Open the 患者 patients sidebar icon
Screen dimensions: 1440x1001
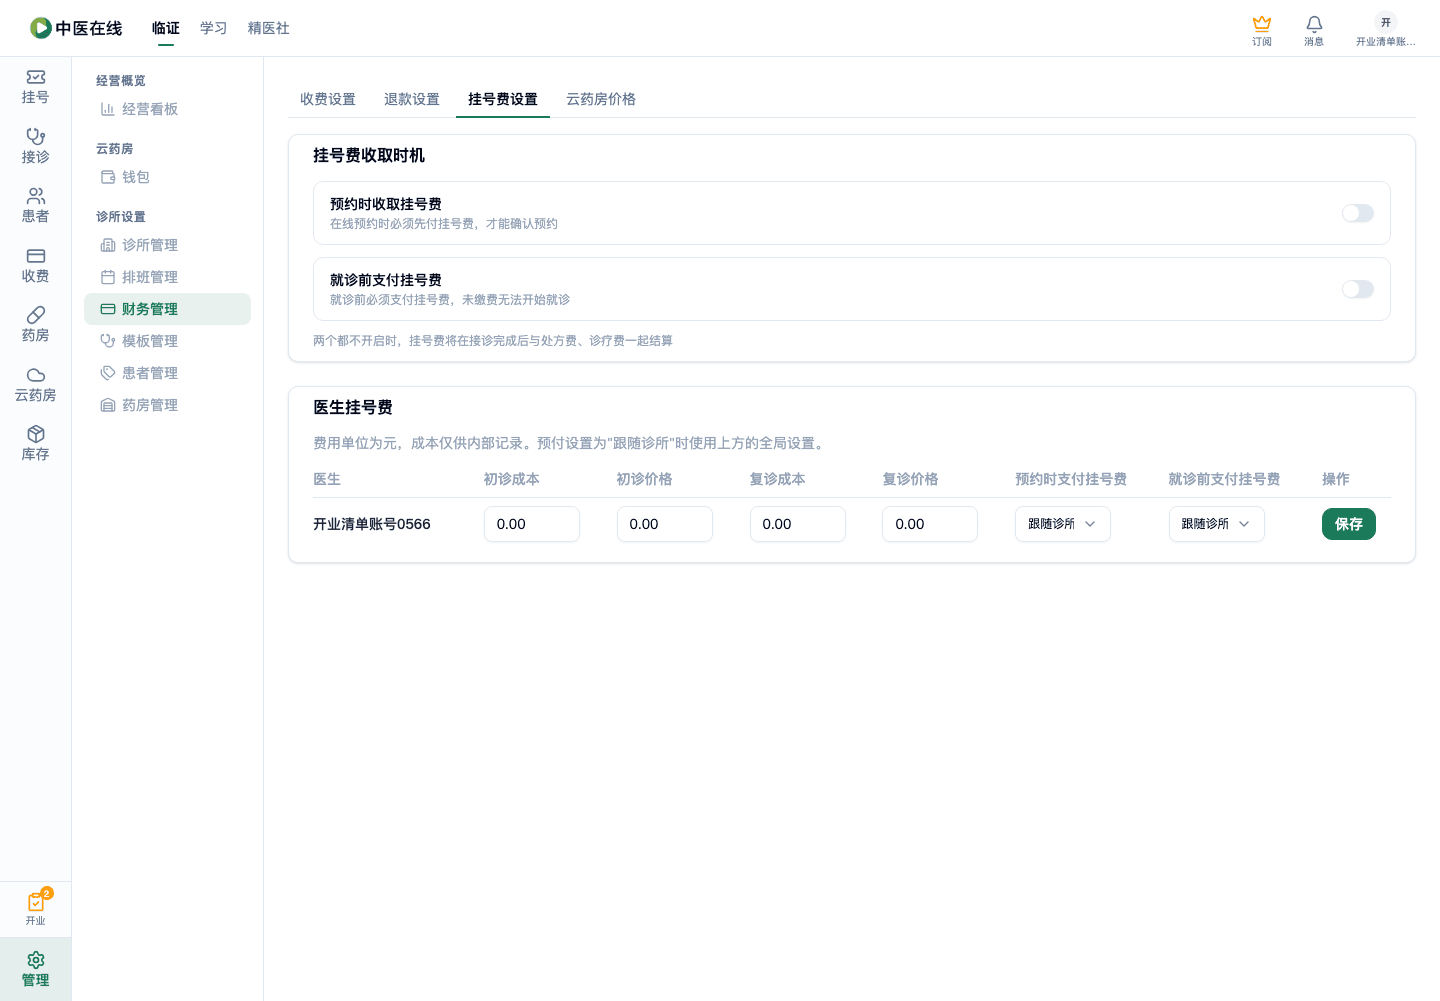[35, 206]
